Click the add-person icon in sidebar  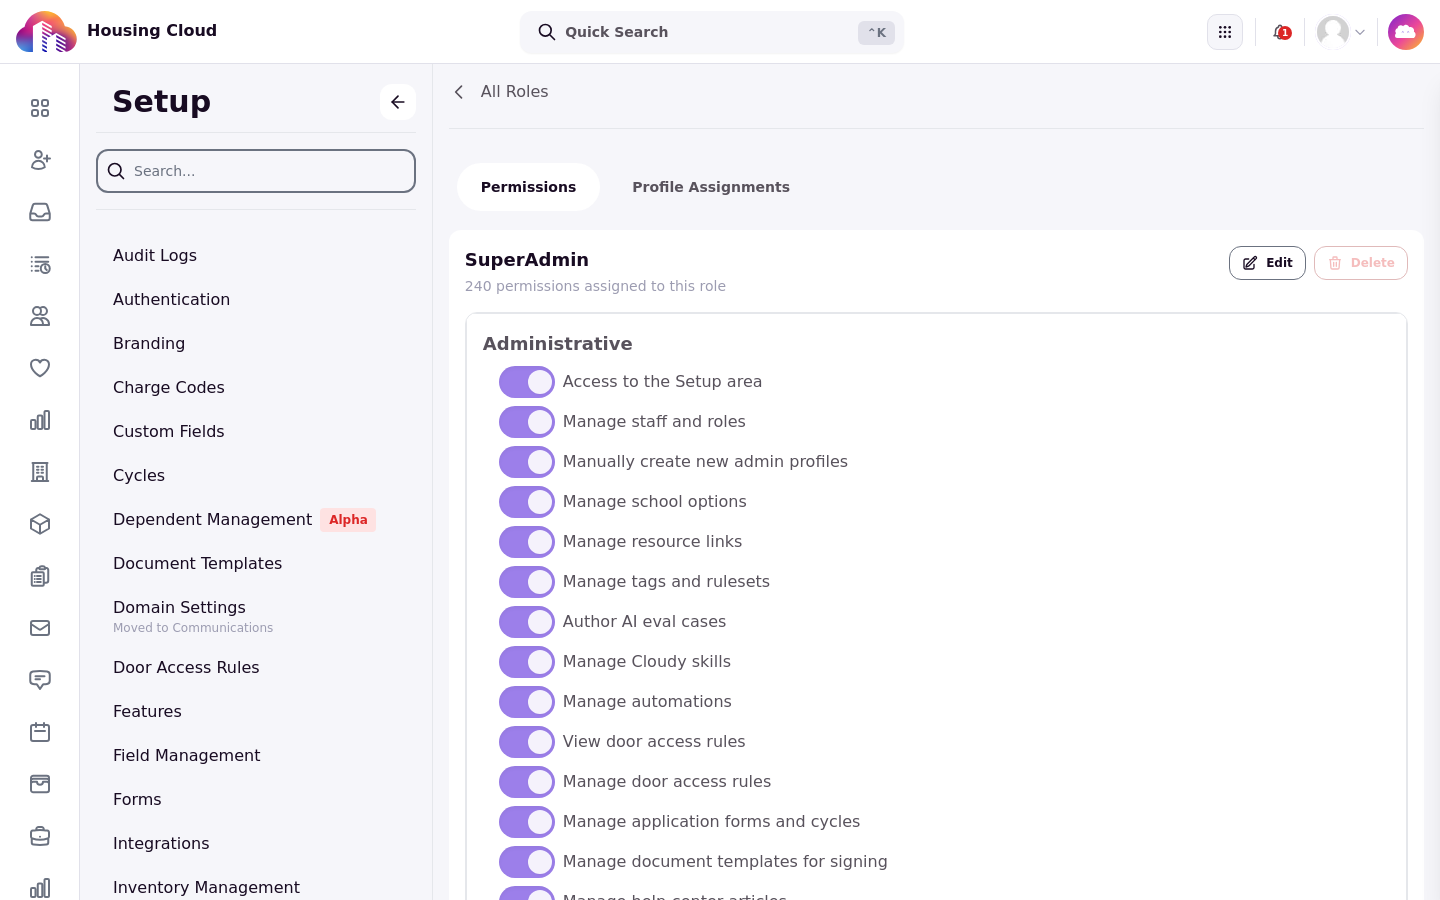40,160
